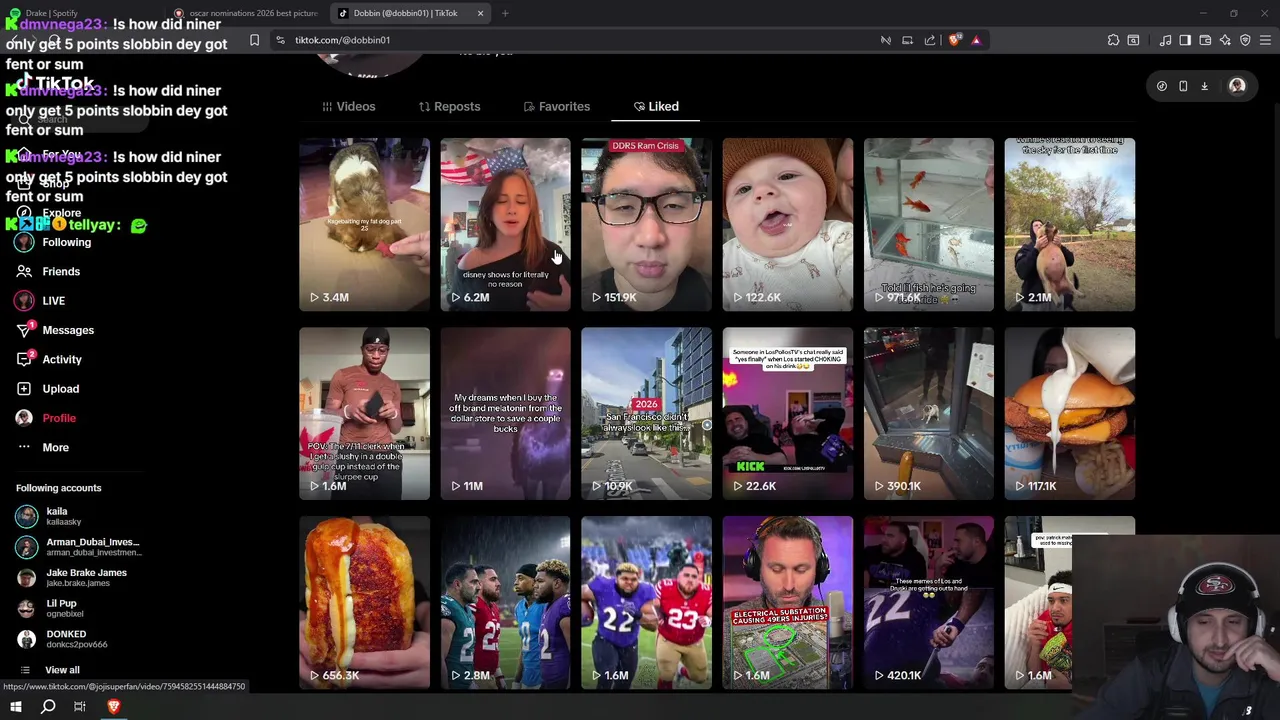Viewport: 1280px width, 720px height.
Task: Click the Brave Rewards triangle icon
Action: [976, 40]
